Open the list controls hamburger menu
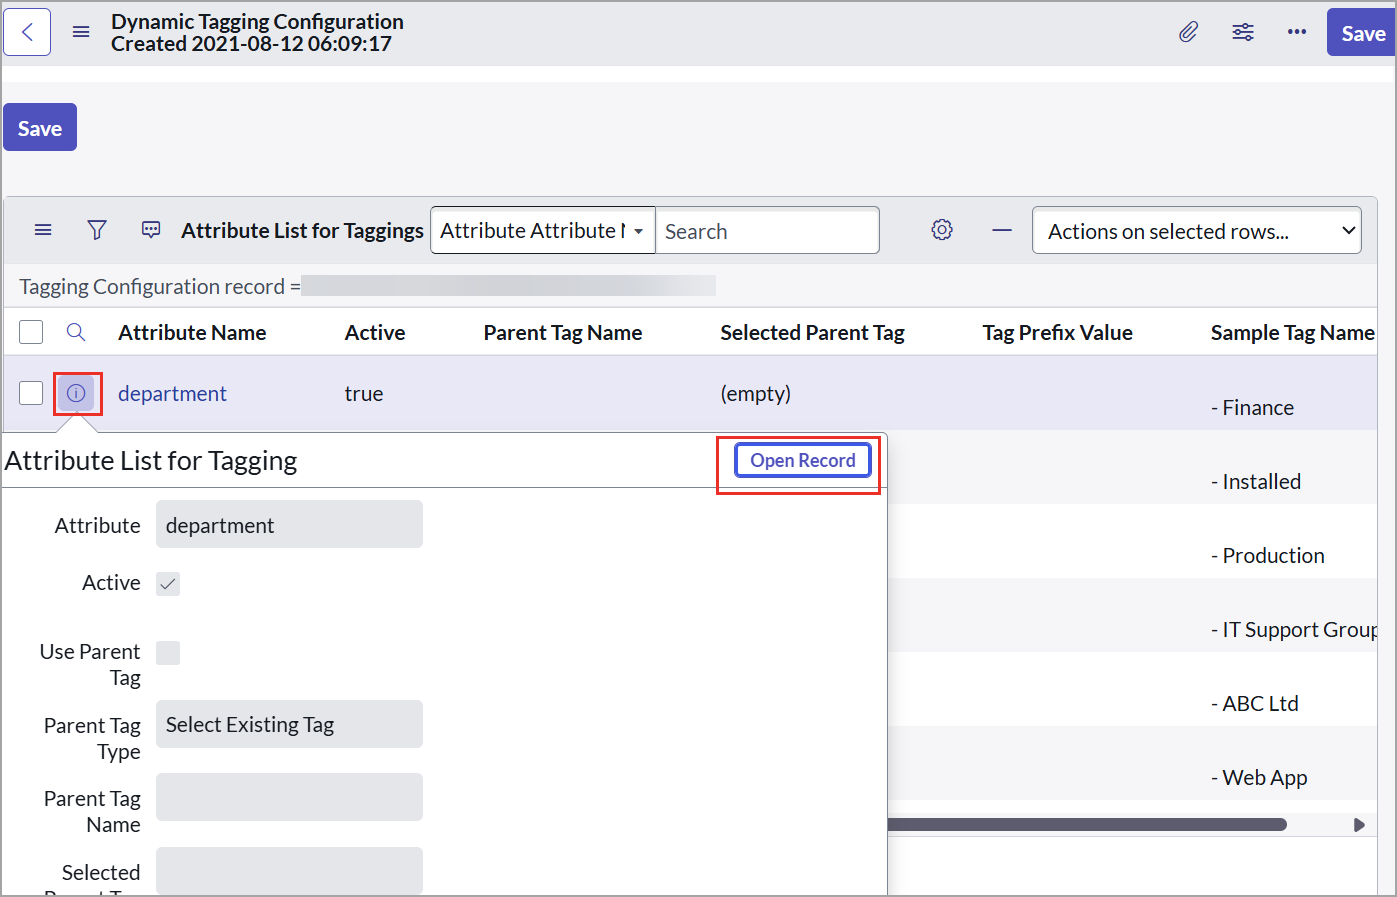Image resolution: width=1397 pixels, height=897 pixels. pyautogui.click(x=42, y=230)
